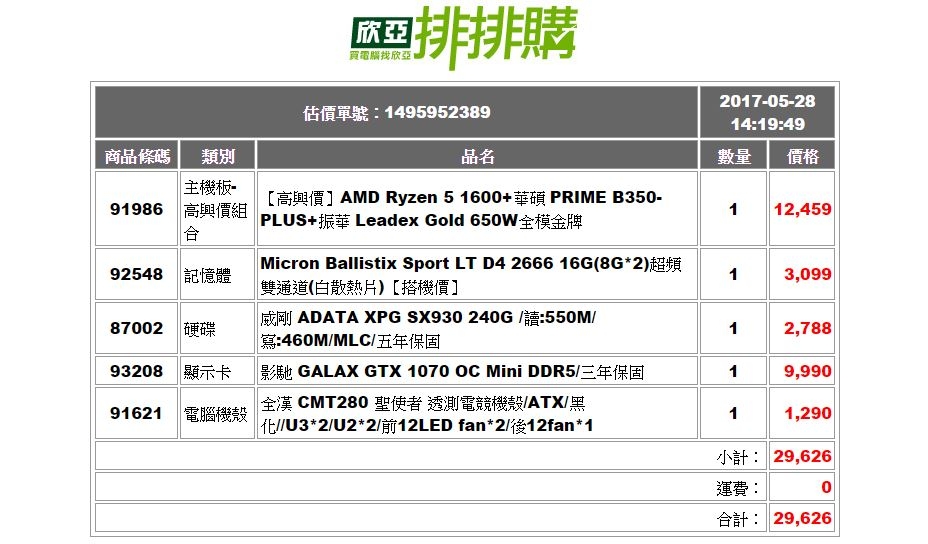
Task: Click the total amount beside 合計
Action: tap(803, 519)
